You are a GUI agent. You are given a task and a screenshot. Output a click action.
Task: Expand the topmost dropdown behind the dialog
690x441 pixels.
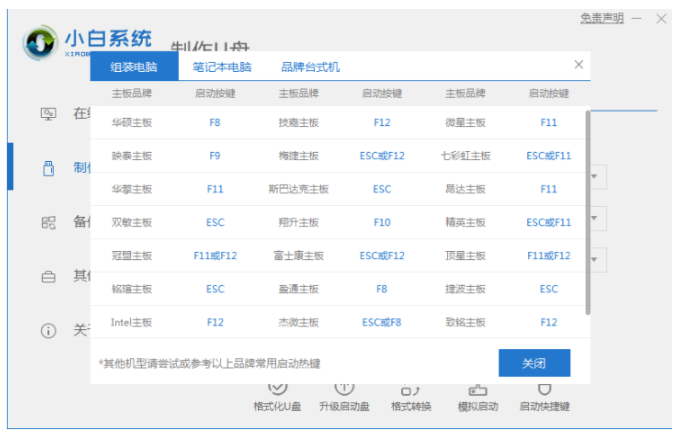coord(597,177)
